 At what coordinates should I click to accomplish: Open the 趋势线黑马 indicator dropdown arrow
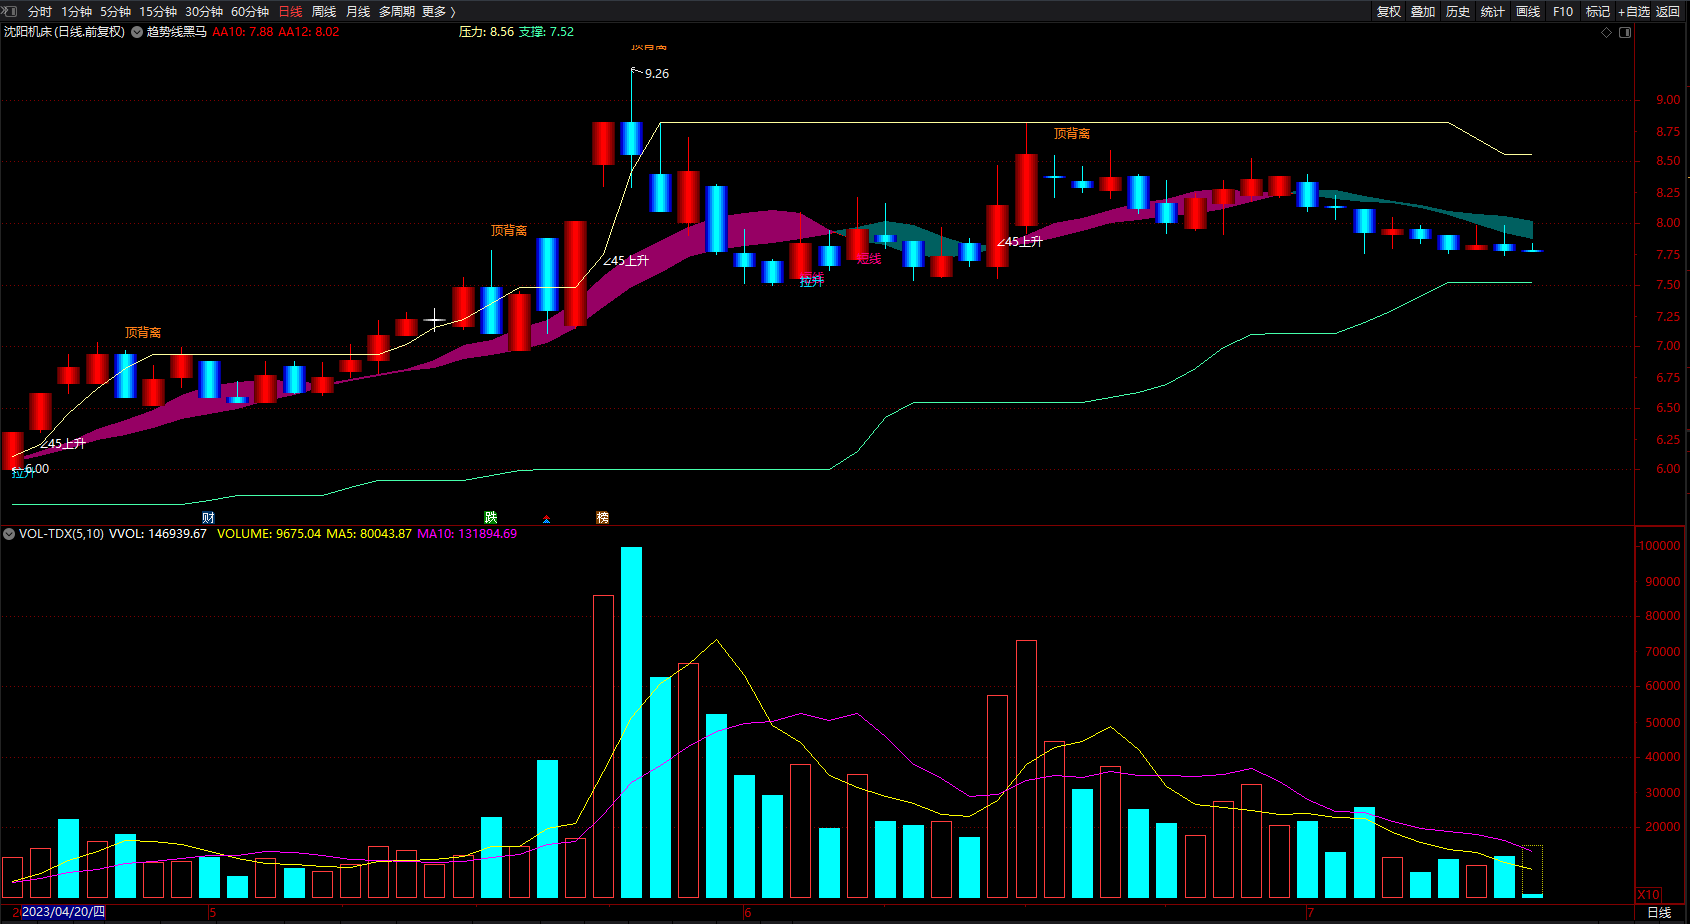click(x=137, y=32)
